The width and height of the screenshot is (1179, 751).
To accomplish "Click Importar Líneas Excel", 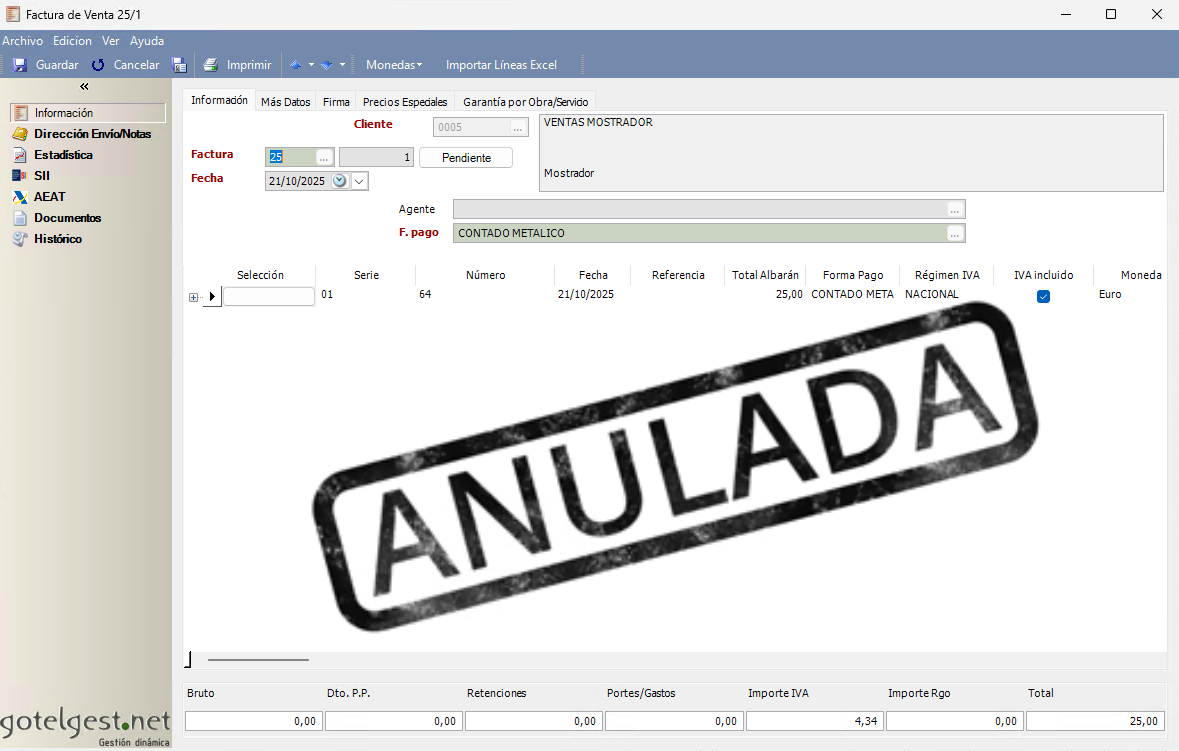I will pos(501,64).
